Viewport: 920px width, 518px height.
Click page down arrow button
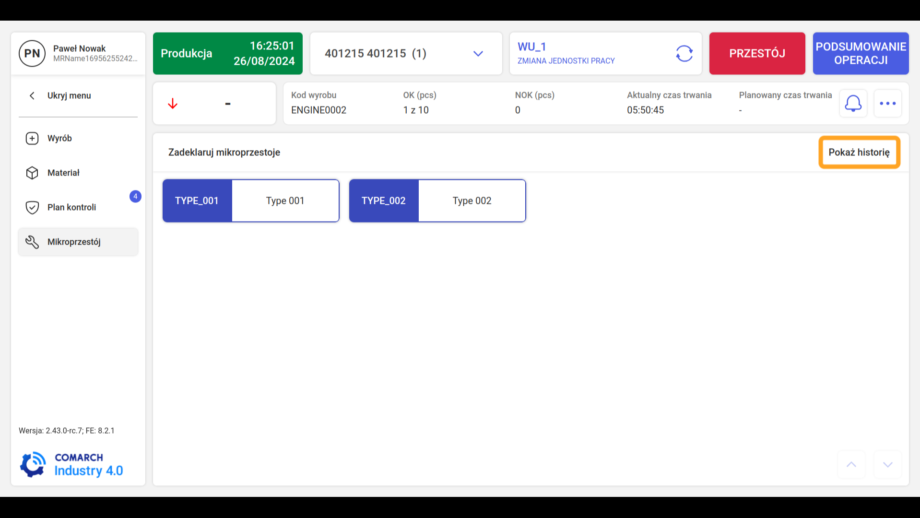(x=888, y=465)
